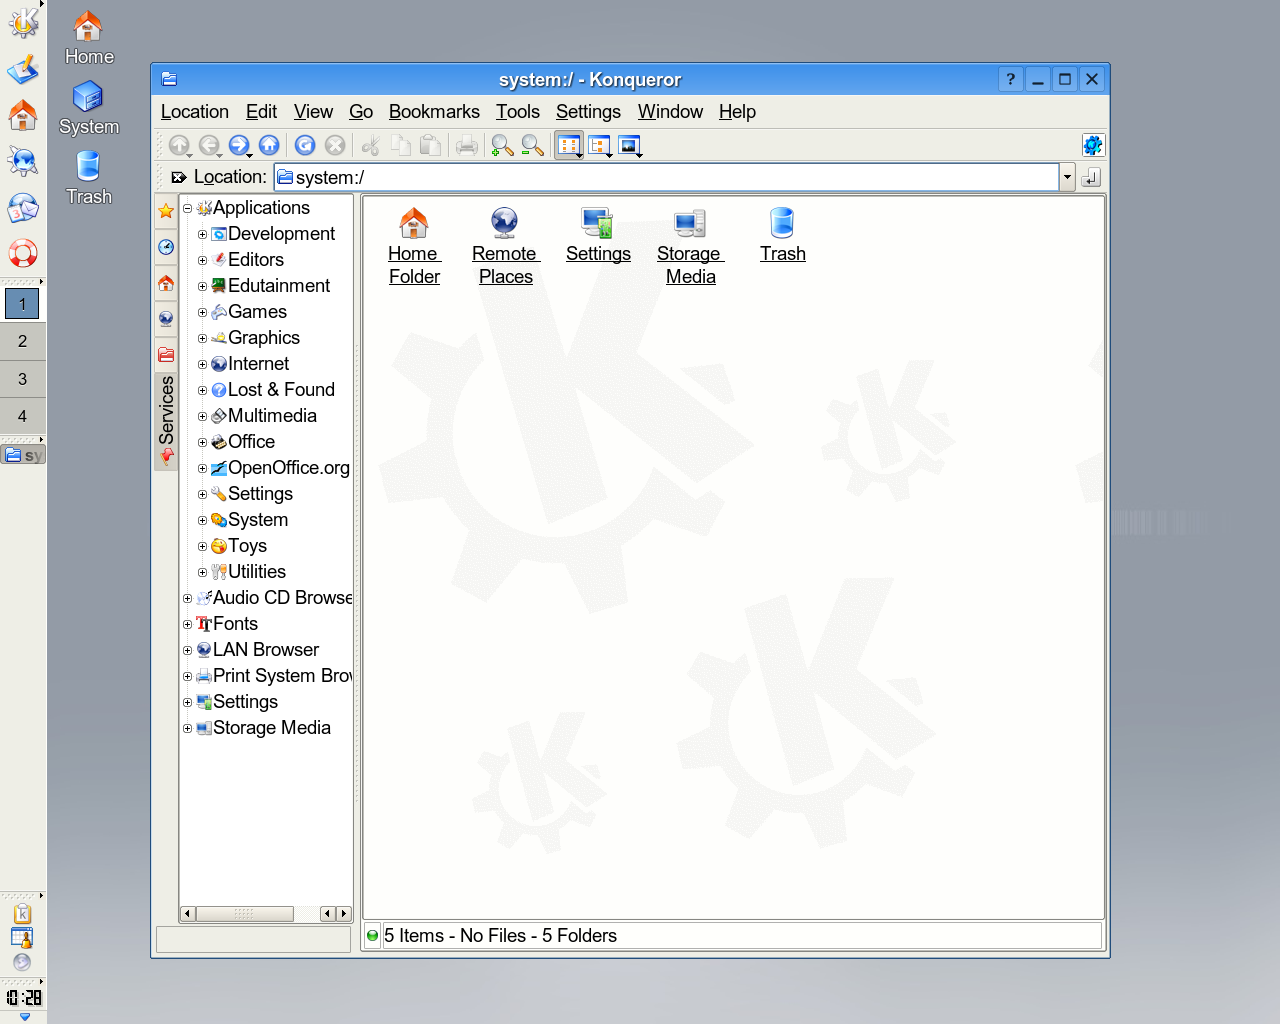Viewport: 1280px width, 1024px height.
Task: Open the Network globe sidebar tab
Action: [x=166, y=319]
